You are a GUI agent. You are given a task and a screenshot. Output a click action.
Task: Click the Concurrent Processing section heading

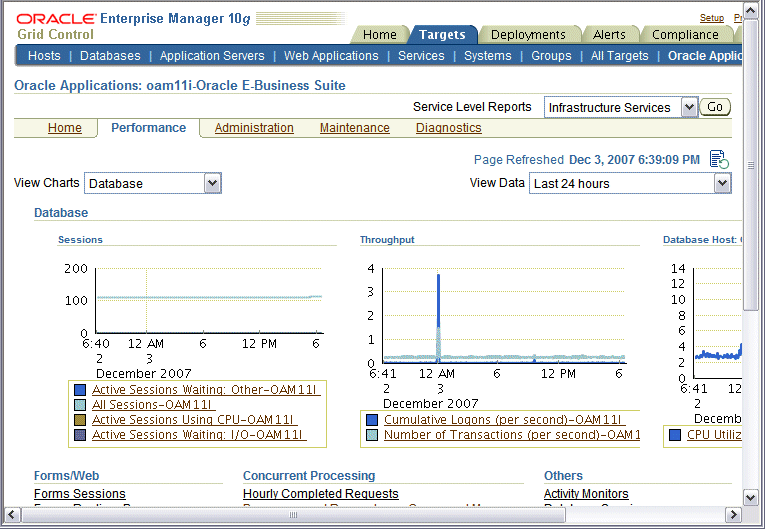tap(309, 476)
